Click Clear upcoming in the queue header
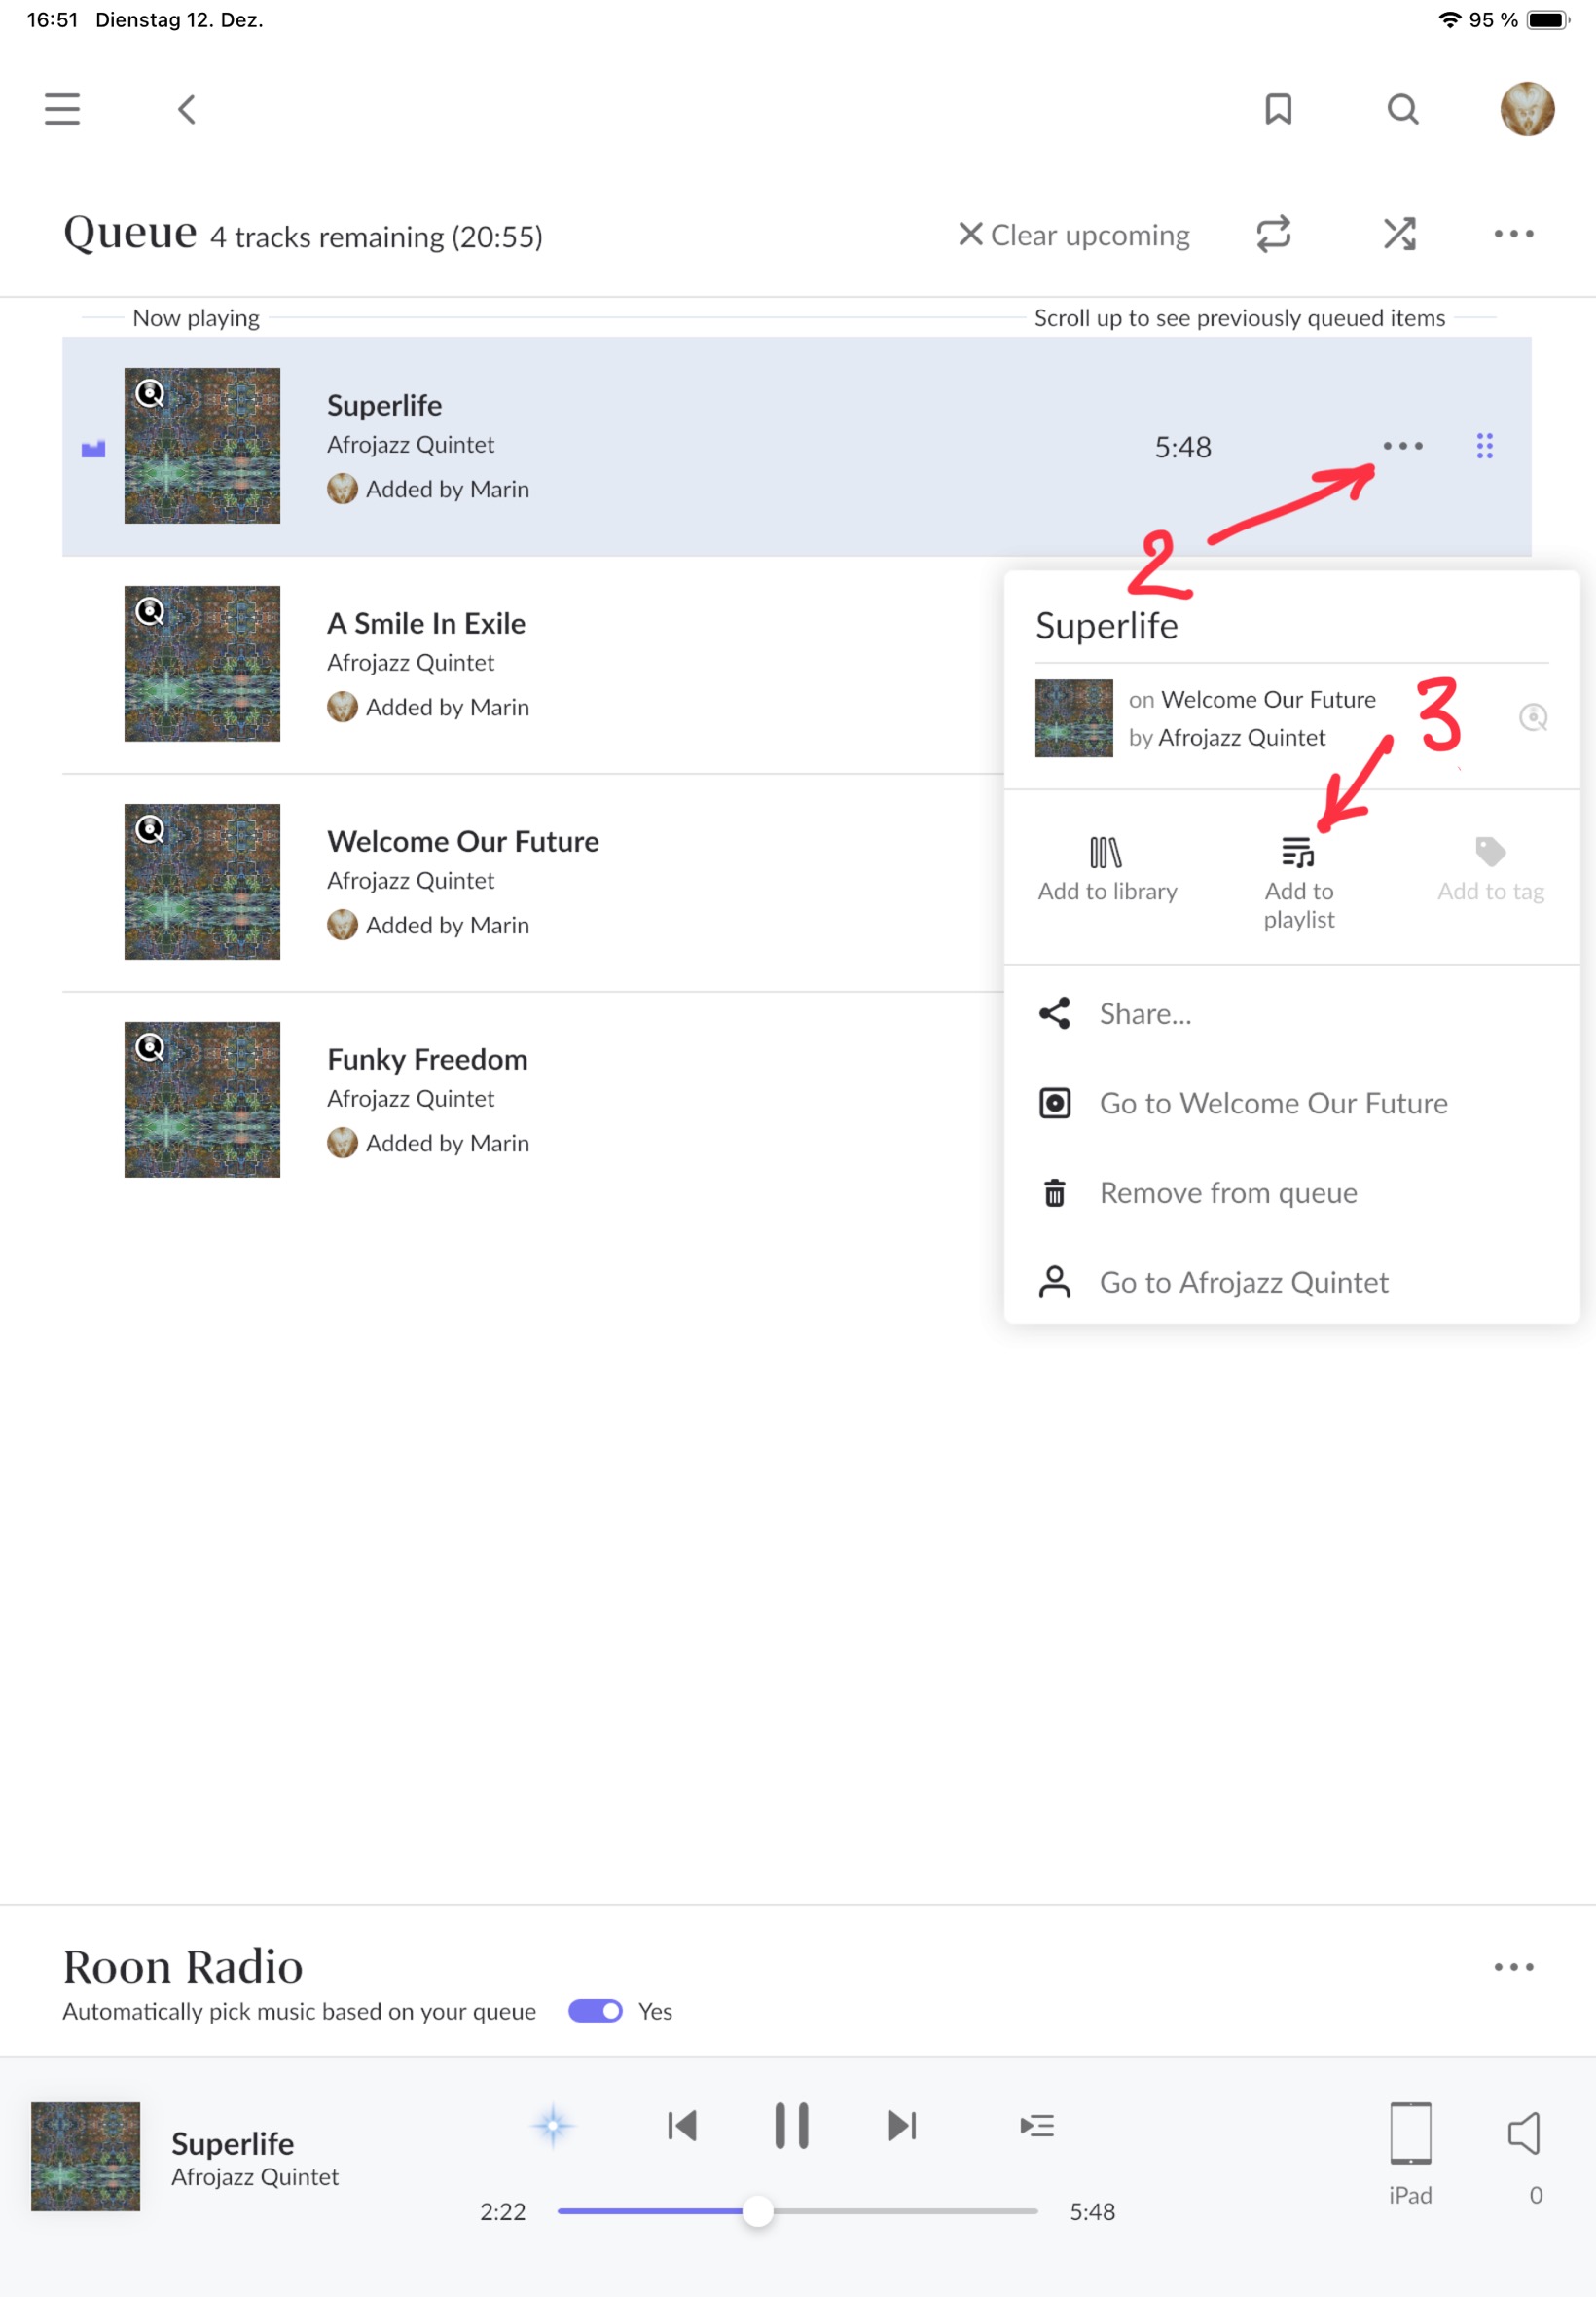The height and width of the screenshot is (2297, 1596). tap(1074, 235)
